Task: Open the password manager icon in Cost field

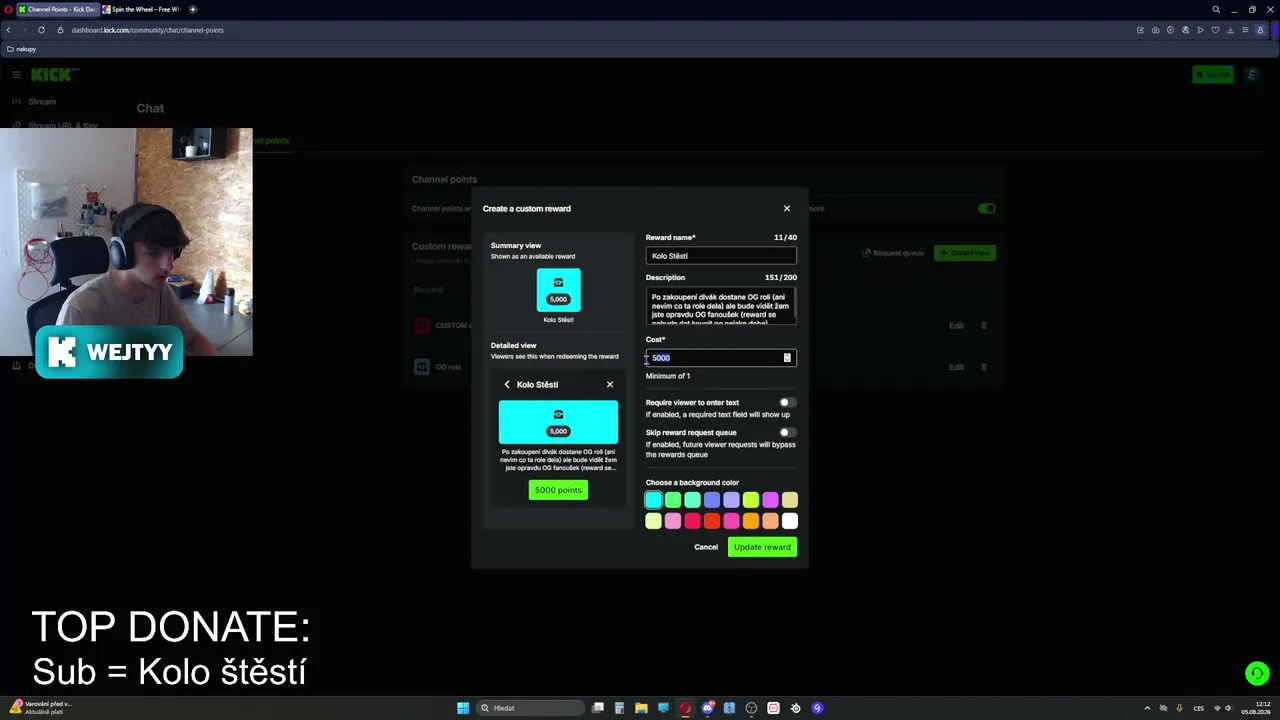Action: tap(787, 358)
